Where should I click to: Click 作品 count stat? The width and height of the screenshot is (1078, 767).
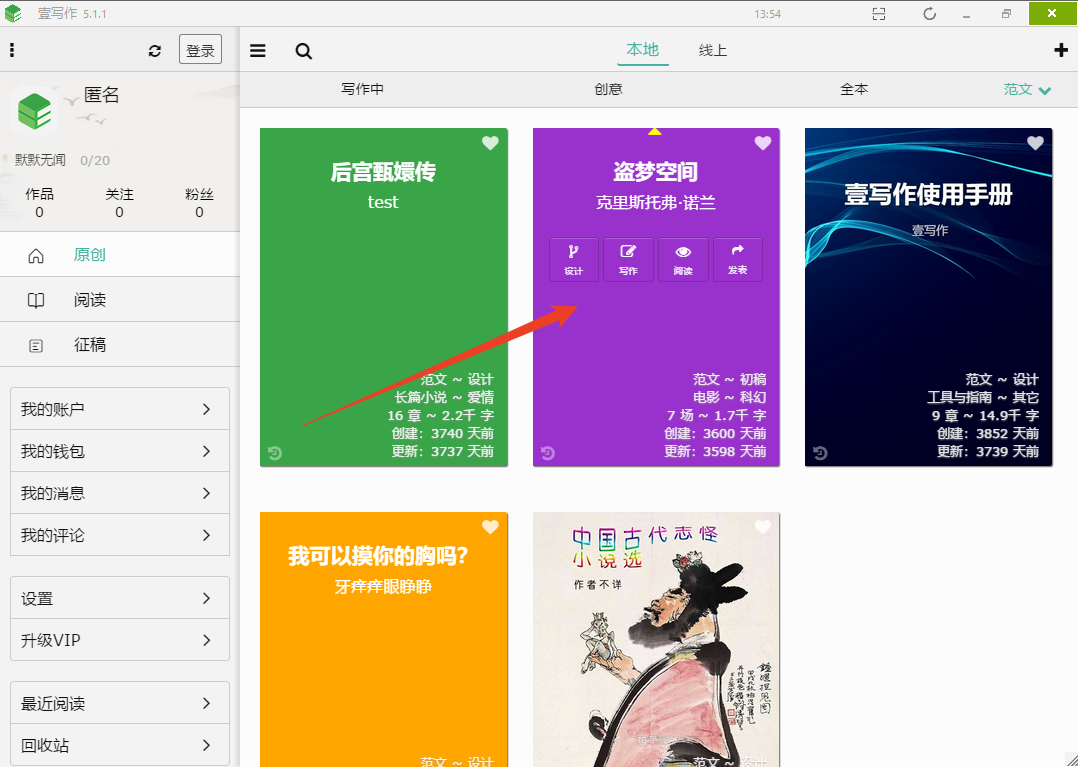click(39, 203)
